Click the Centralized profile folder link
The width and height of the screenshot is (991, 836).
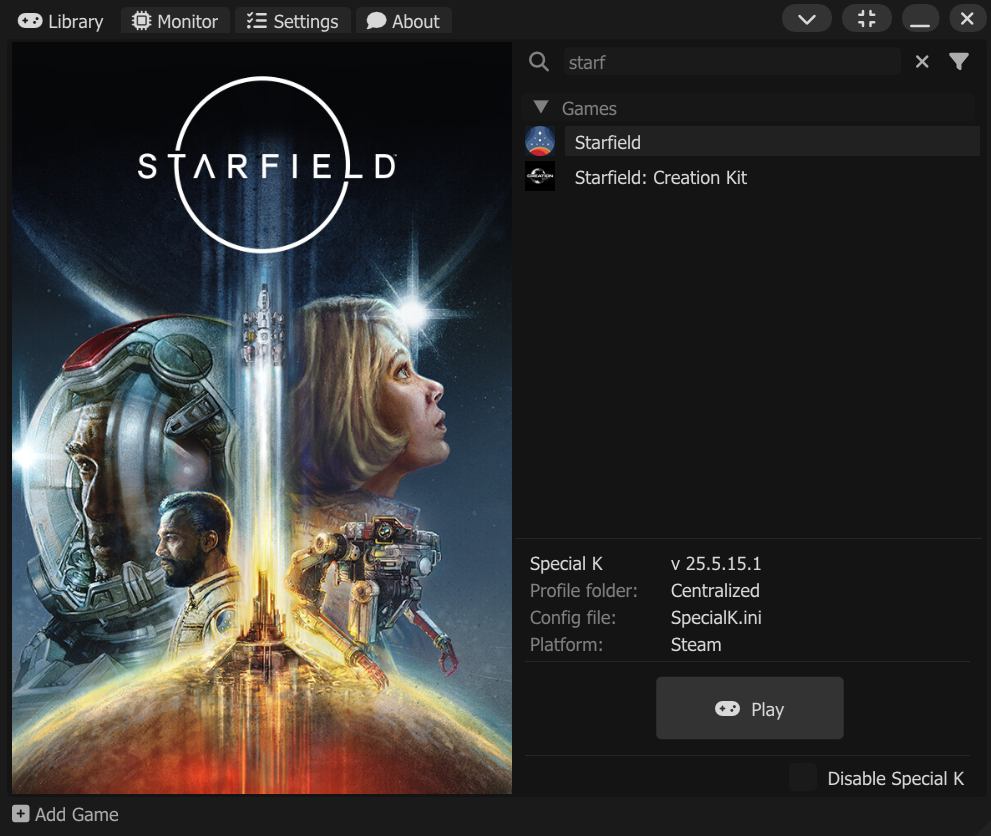tap(715, 591)
